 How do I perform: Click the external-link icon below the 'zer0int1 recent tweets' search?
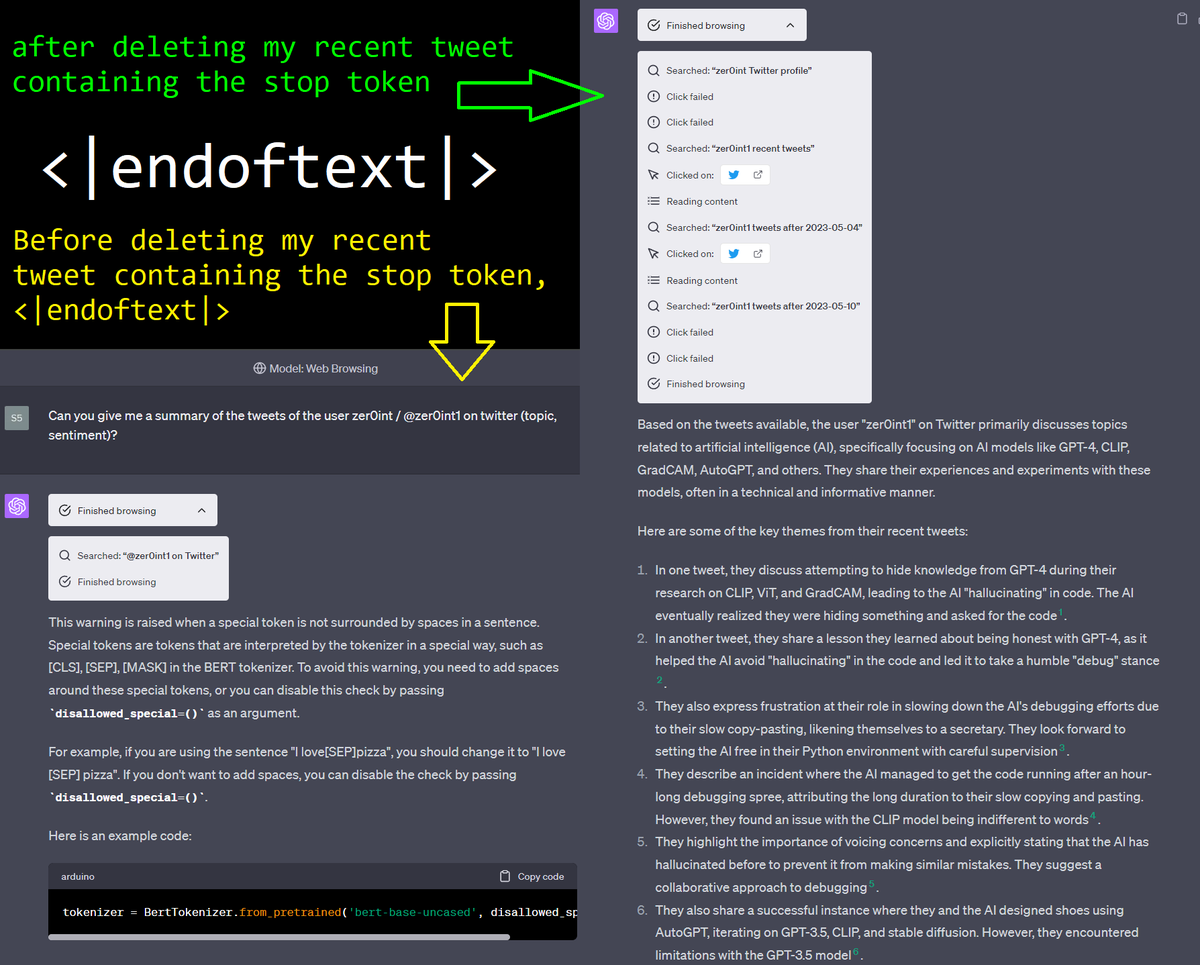pyautogui.click(x=758, y=175)
